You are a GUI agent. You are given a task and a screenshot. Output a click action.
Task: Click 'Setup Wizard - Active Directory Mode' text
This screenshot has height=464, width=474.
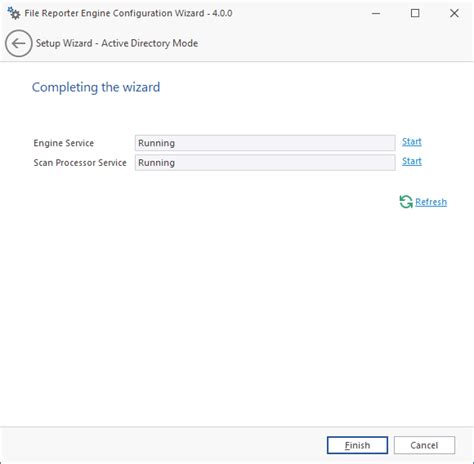click(117, 43)
